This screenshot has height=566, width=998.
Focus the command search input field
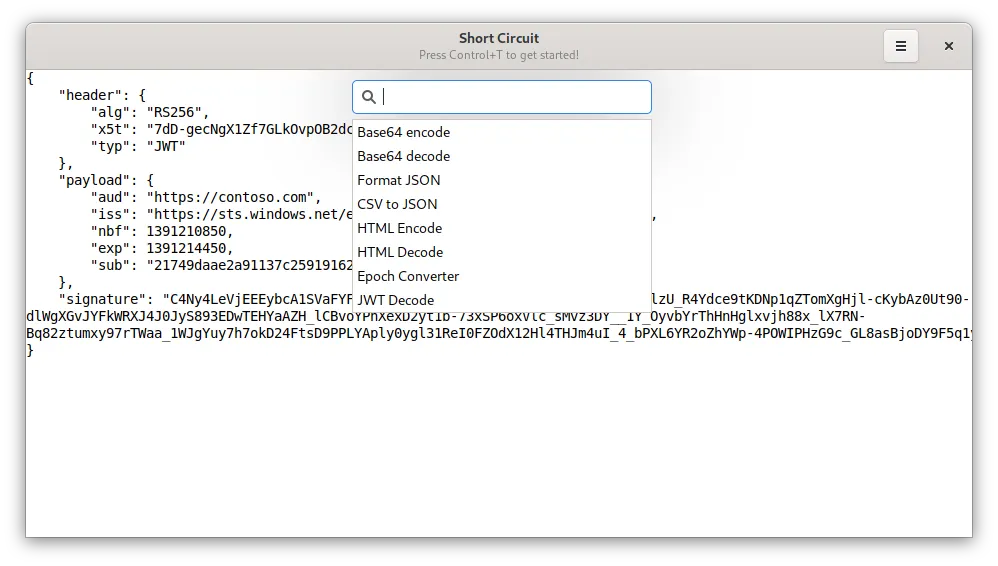pyautogui.click(x=502, y=97)
